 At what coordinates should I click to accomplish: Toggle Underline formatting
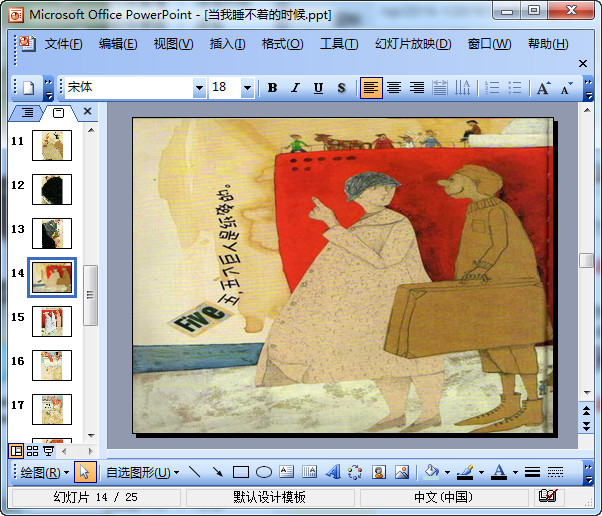click(x=318, y=88)
